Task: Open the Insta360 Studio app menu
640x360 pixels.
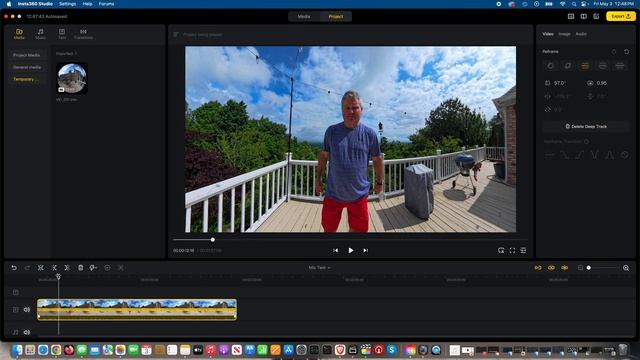Action: (x=35, y=4)
